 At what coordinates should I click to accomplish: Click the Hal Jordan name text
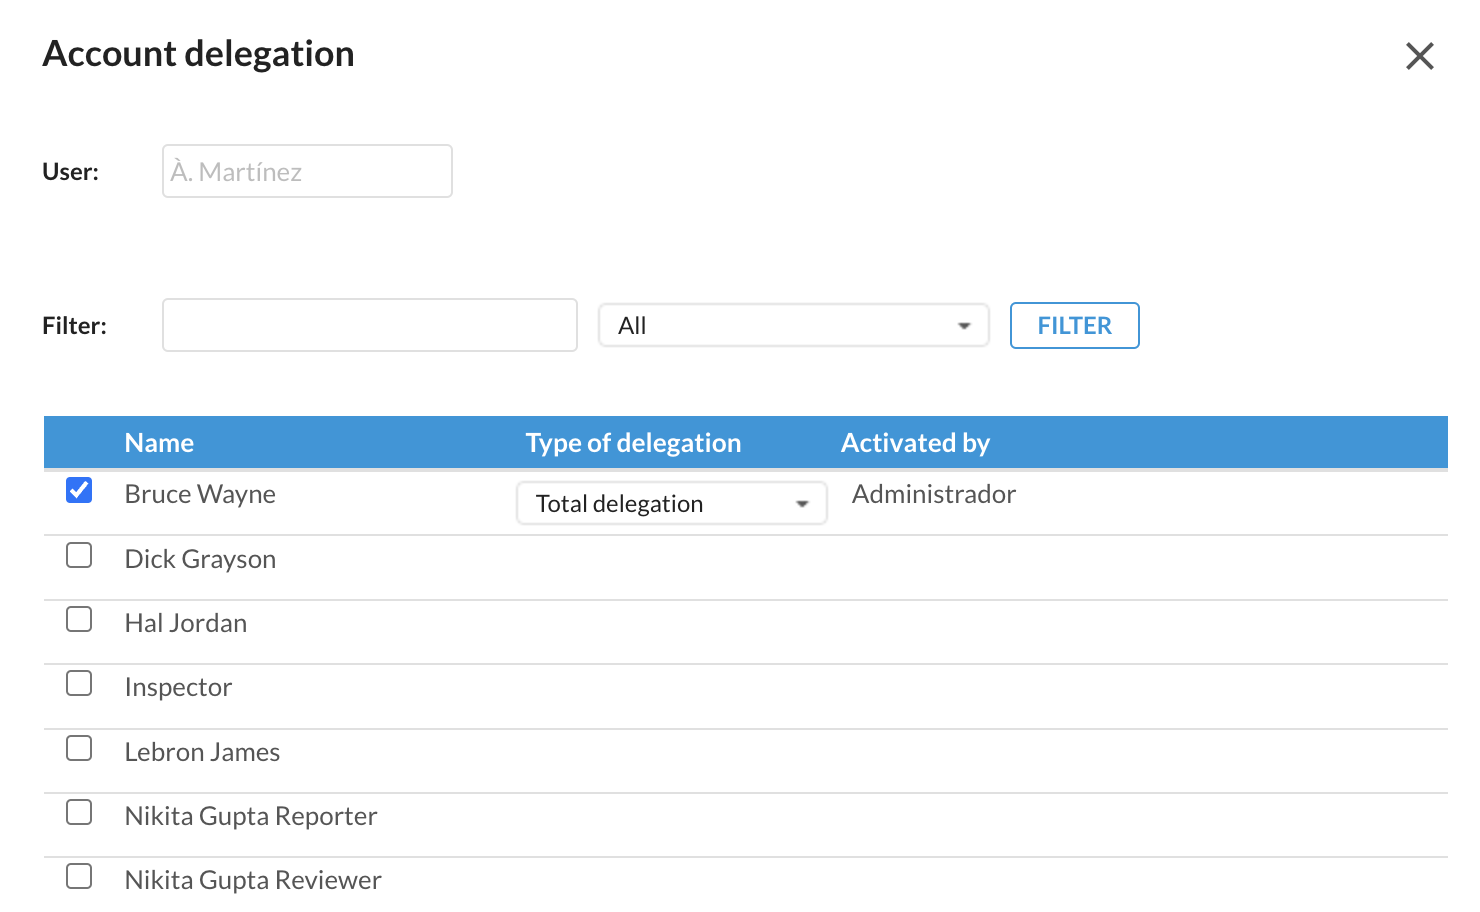[185, 623]
